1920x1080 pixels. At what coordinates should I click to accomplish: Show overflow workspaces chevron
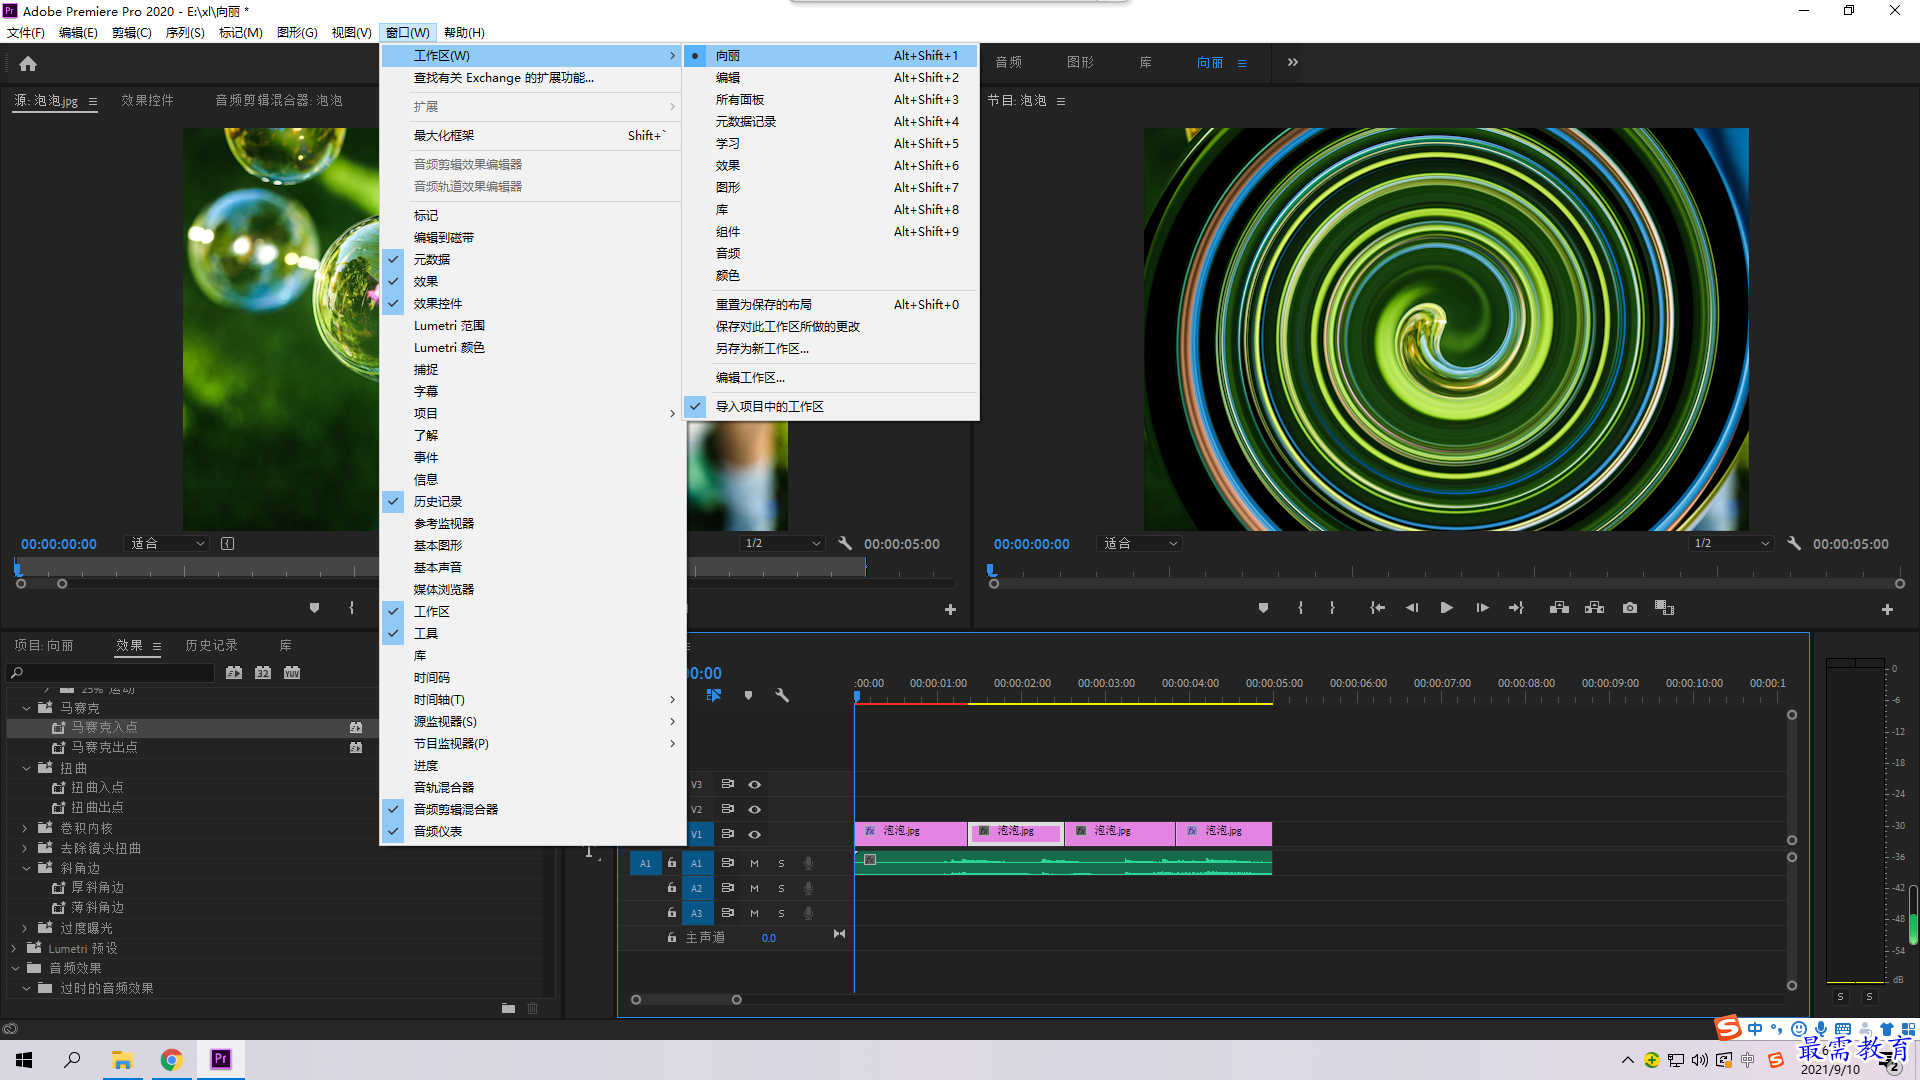(x=1292, y=62)
